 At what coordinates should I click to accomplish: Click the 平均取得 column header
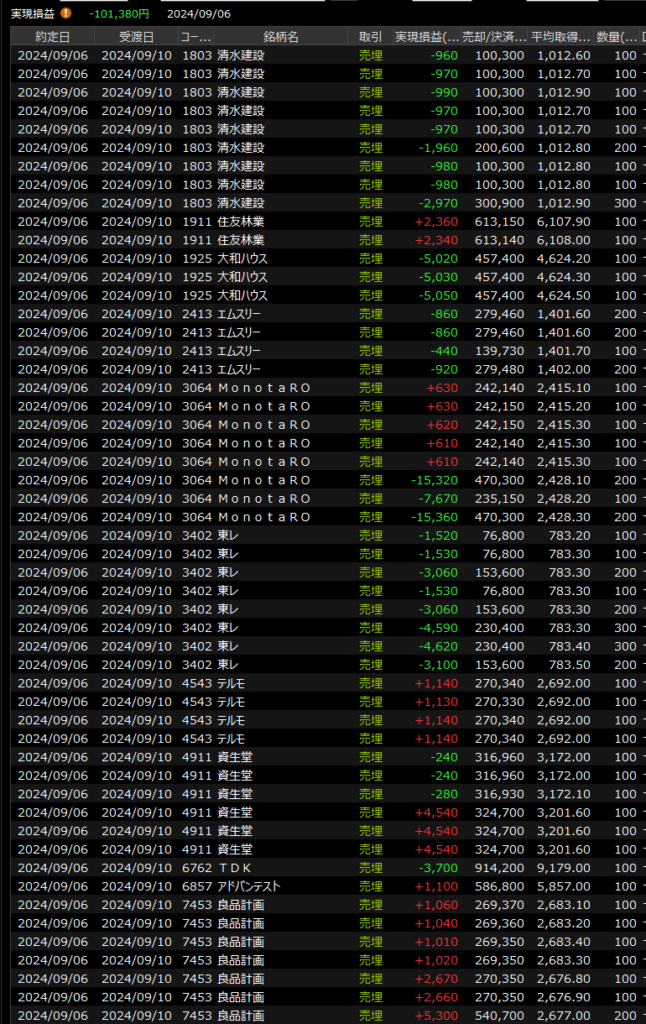560,37
